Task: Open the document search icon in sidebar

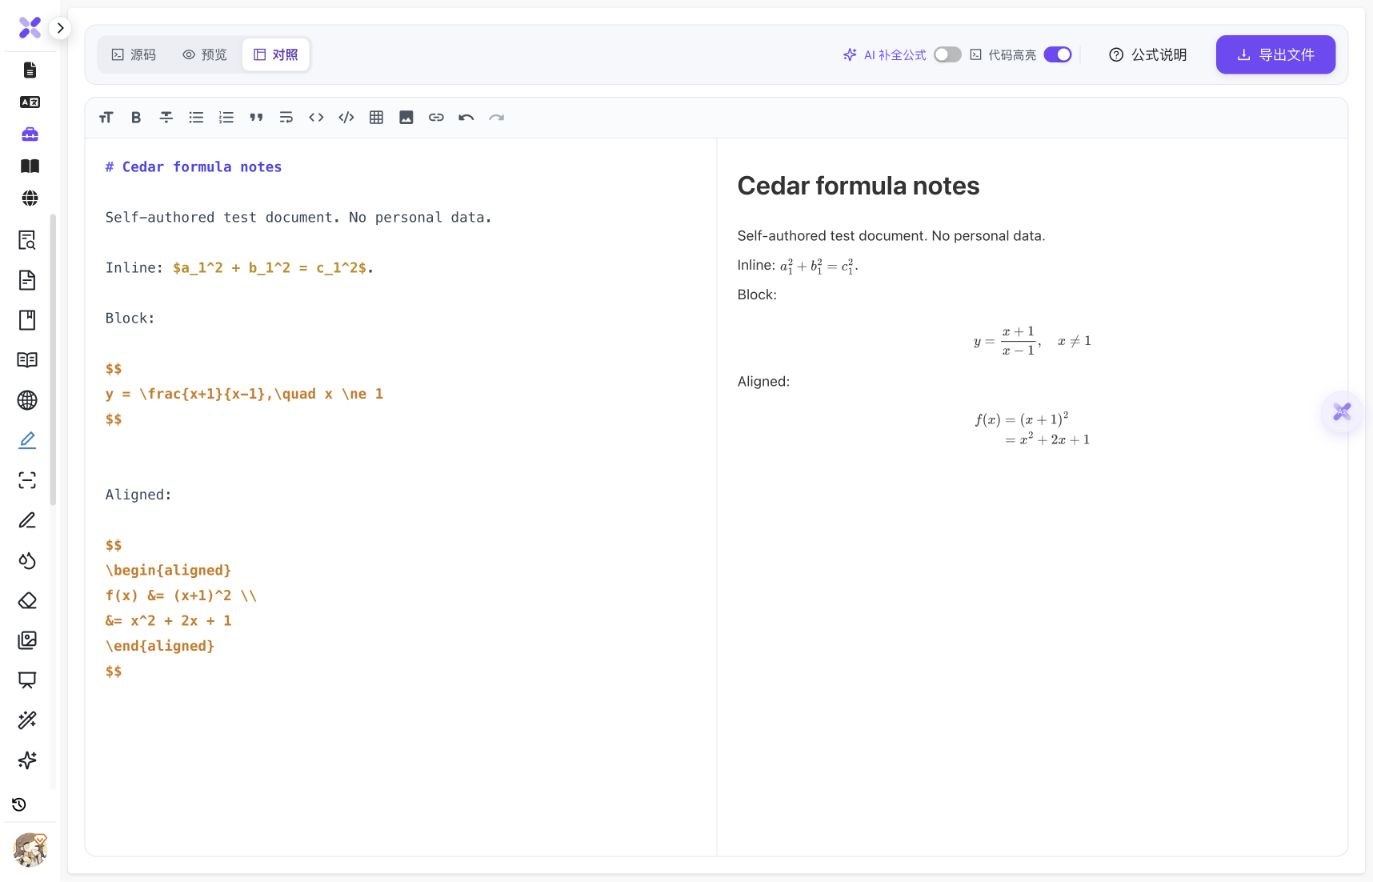Action: point(27,240)
